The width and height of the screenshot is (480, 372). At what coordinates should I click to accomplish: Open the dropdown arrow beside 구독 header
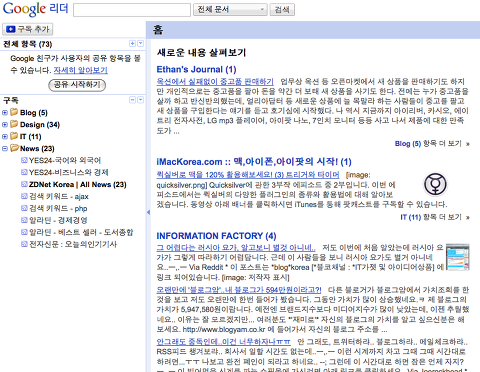pos(140,100)
